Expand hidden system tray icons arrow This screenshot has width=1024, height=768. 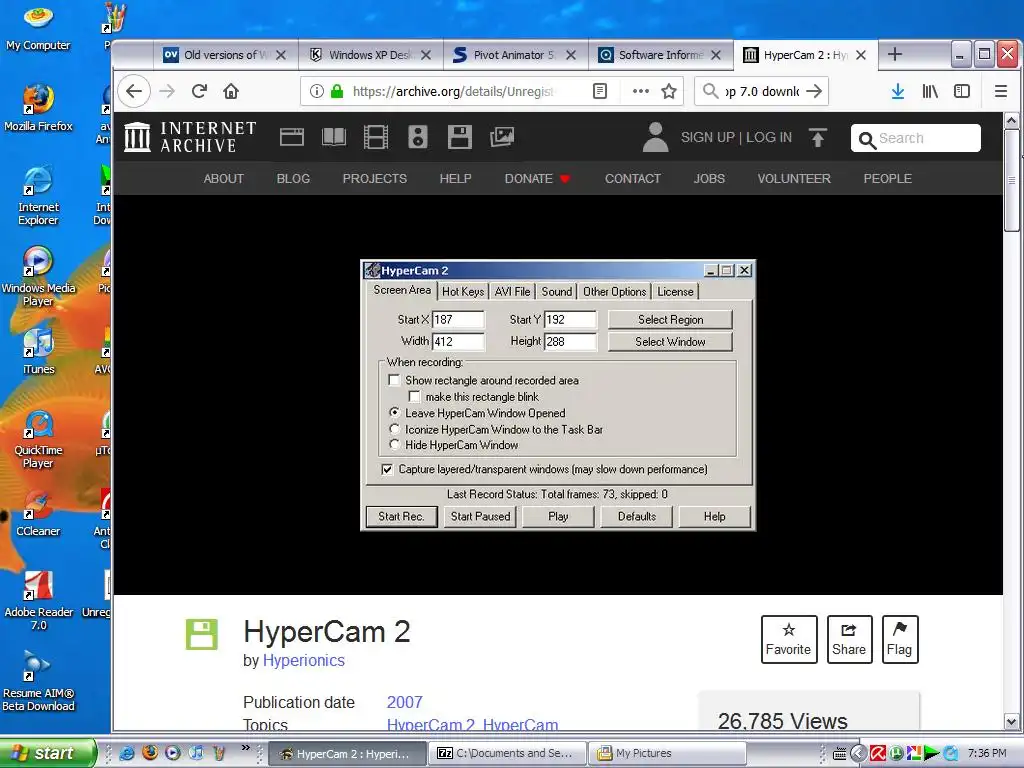(859, 753)
